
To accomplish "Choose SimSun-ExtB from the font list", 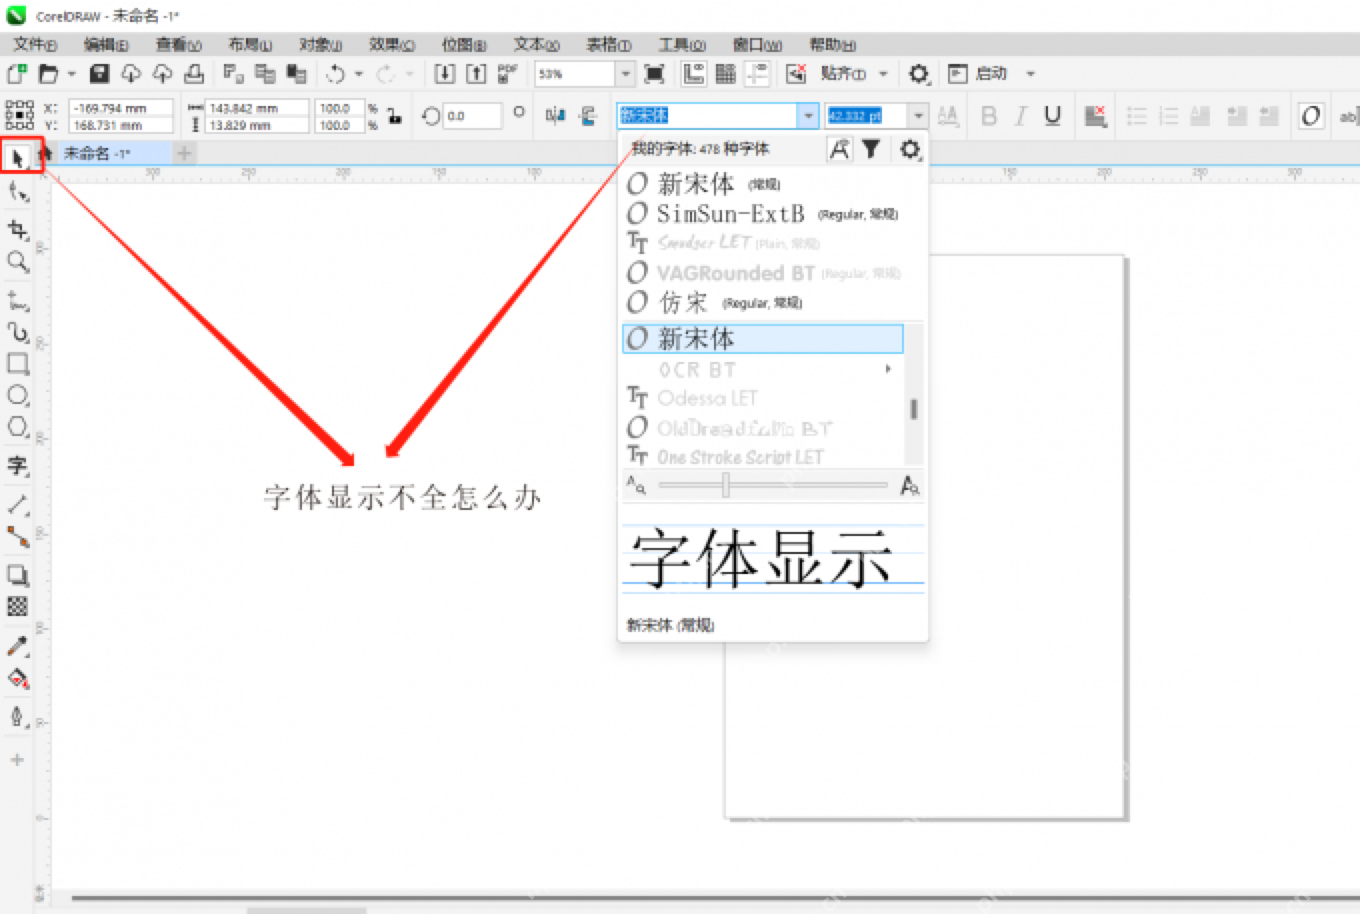I will tap(762, 213).
